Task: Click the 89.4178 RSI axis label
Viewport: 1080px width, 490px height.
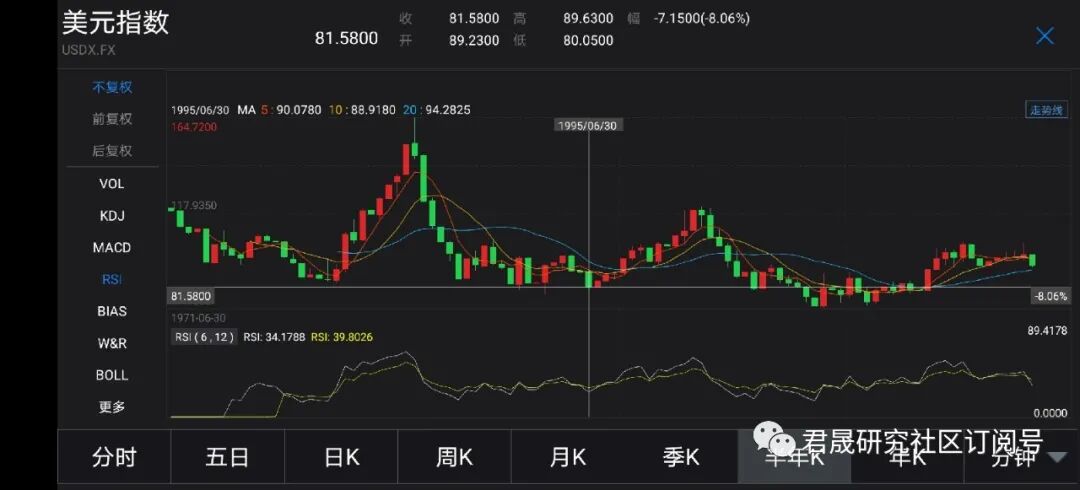Action: point(1047,331)
